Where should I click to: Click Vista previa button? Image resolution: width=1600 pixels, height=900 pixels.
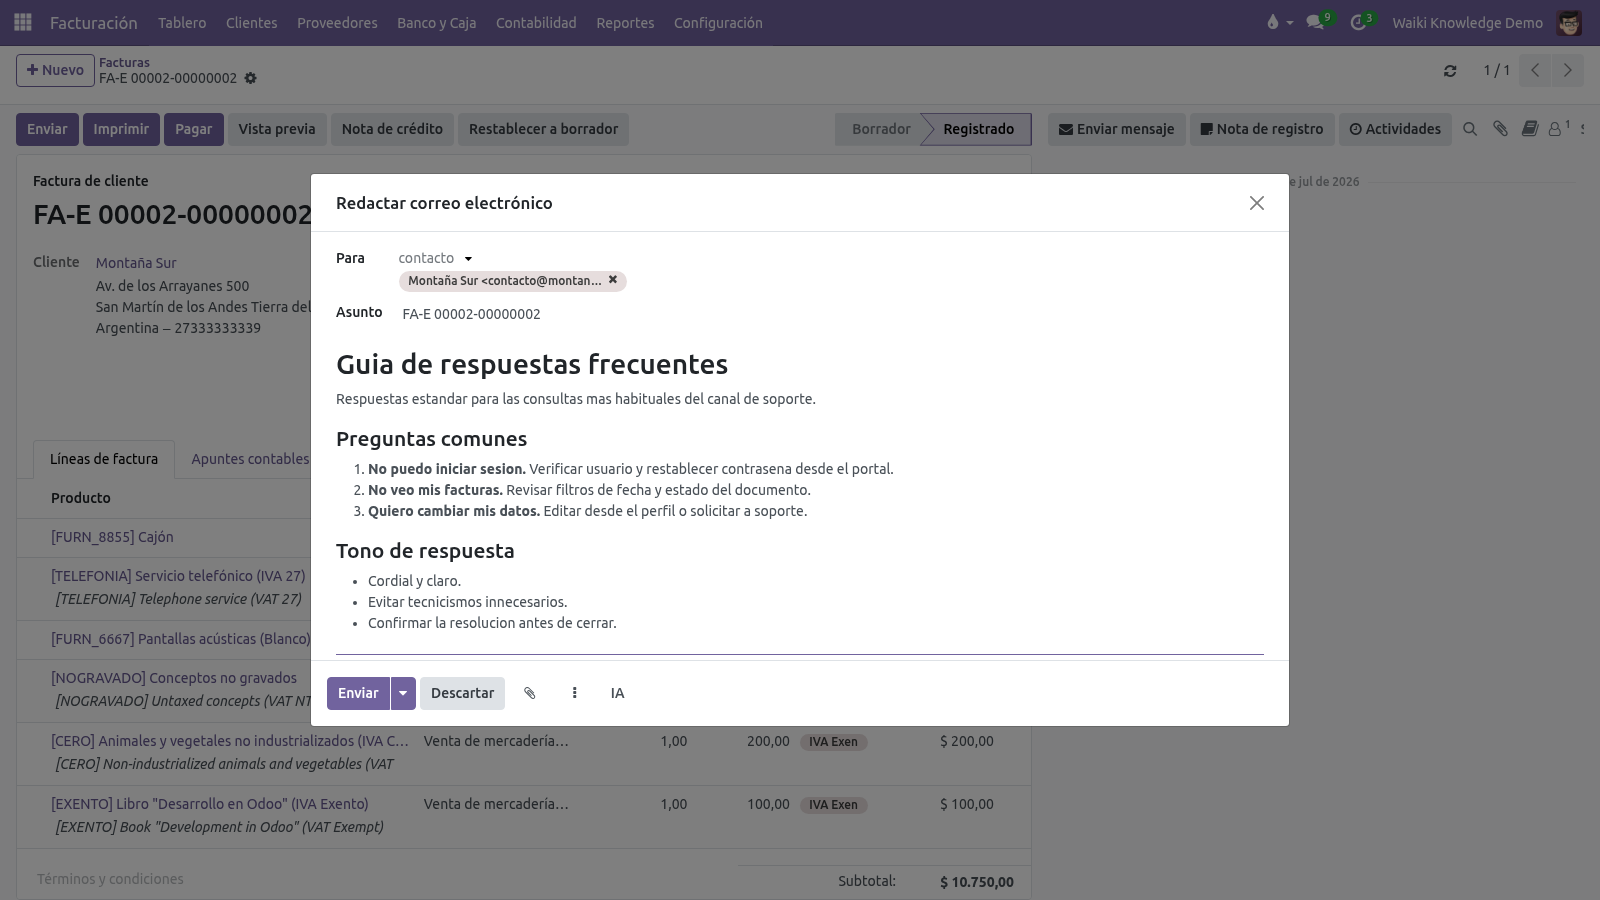(277, 129)
